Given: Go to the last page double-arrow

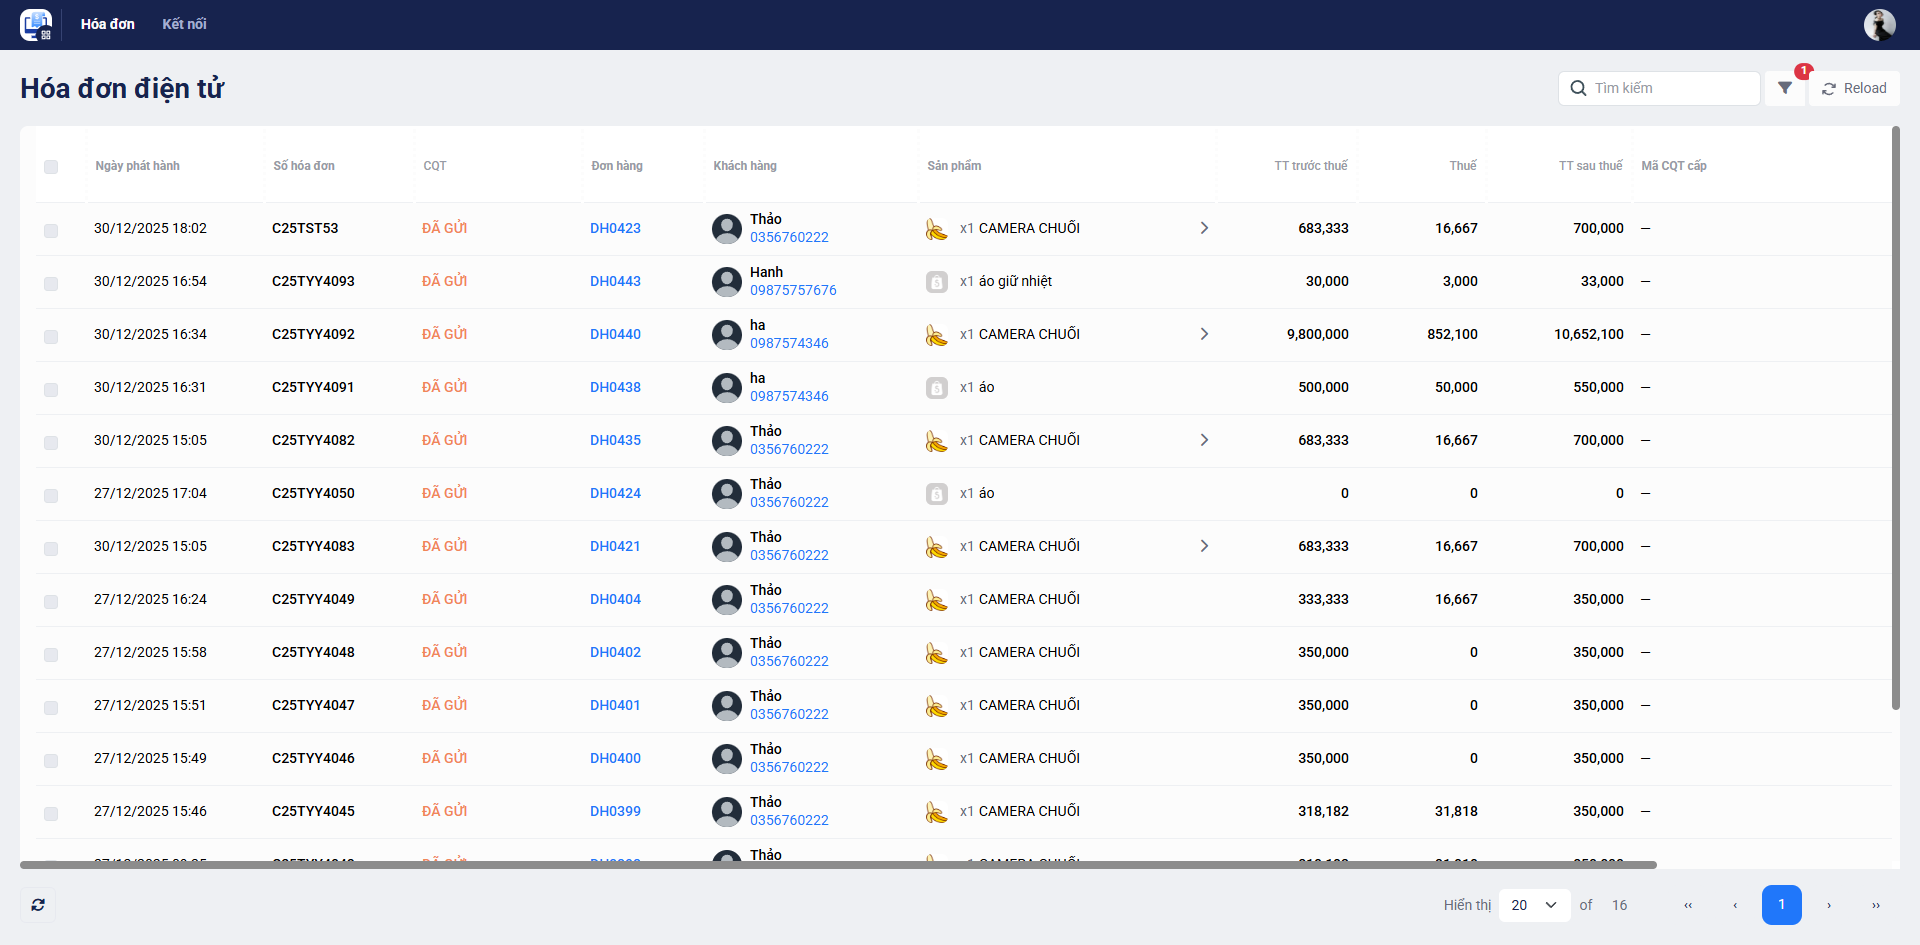Looking at the screenshot, I should click(1875, 905).
